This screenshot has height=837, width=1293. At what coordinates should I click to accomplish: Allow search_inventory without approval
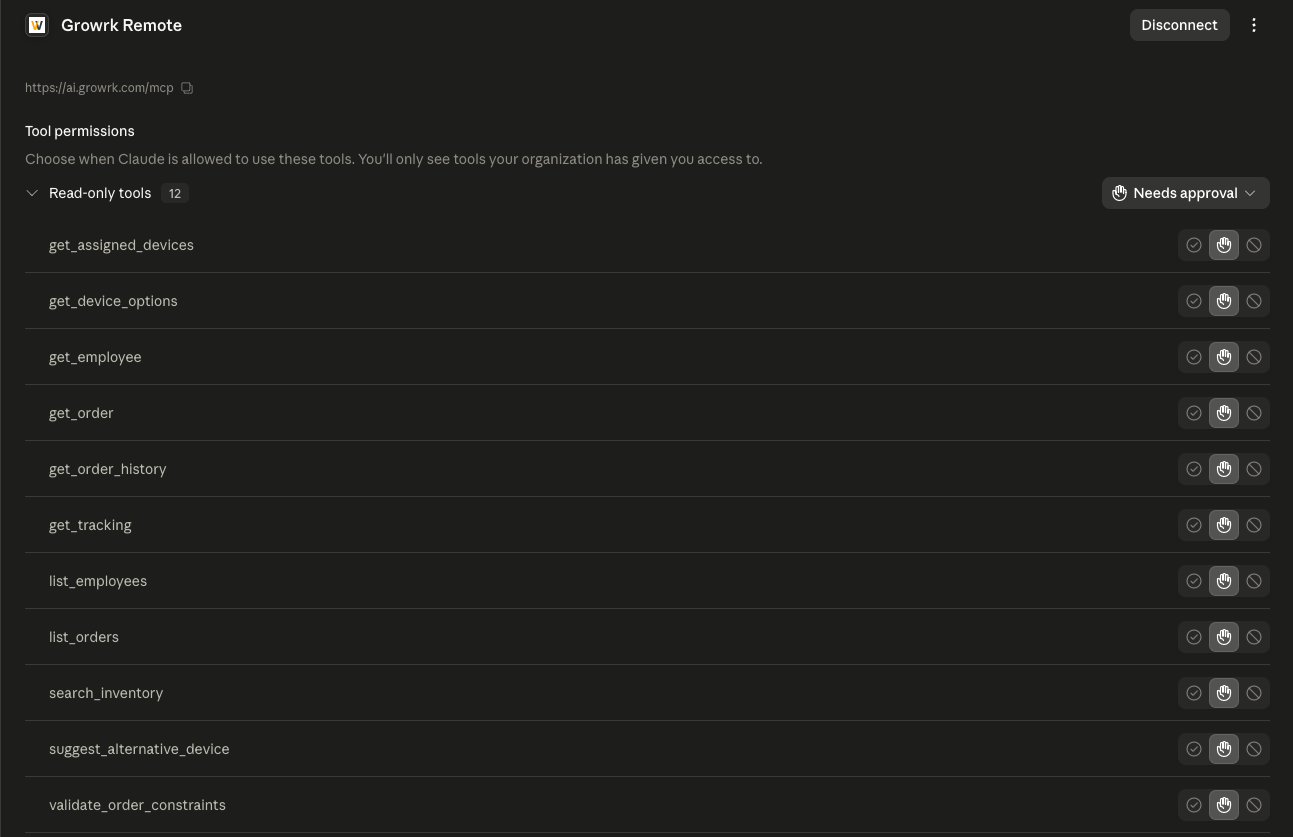(x=1194, y=693)
